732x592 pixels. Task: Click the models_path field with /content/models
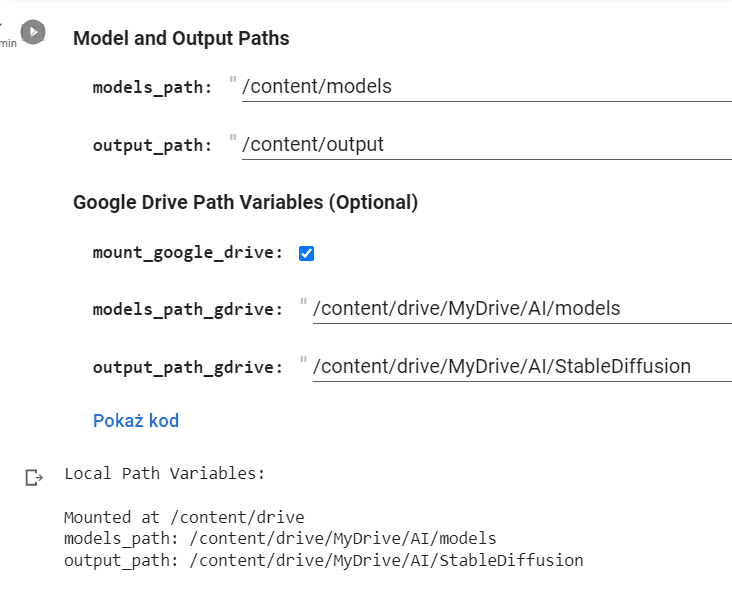tap(486, 87)
